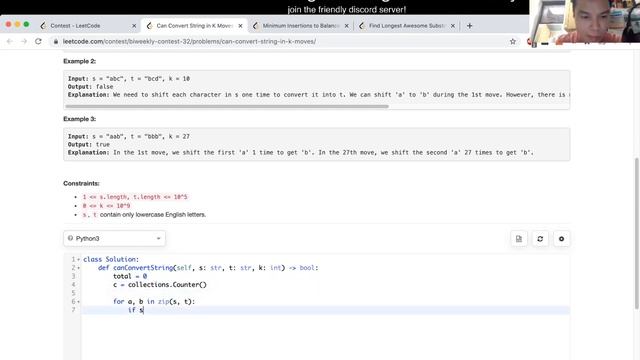Click 'c = collections.Counter()' line
The image size is (640, 360).
click(x=160, y=285)
